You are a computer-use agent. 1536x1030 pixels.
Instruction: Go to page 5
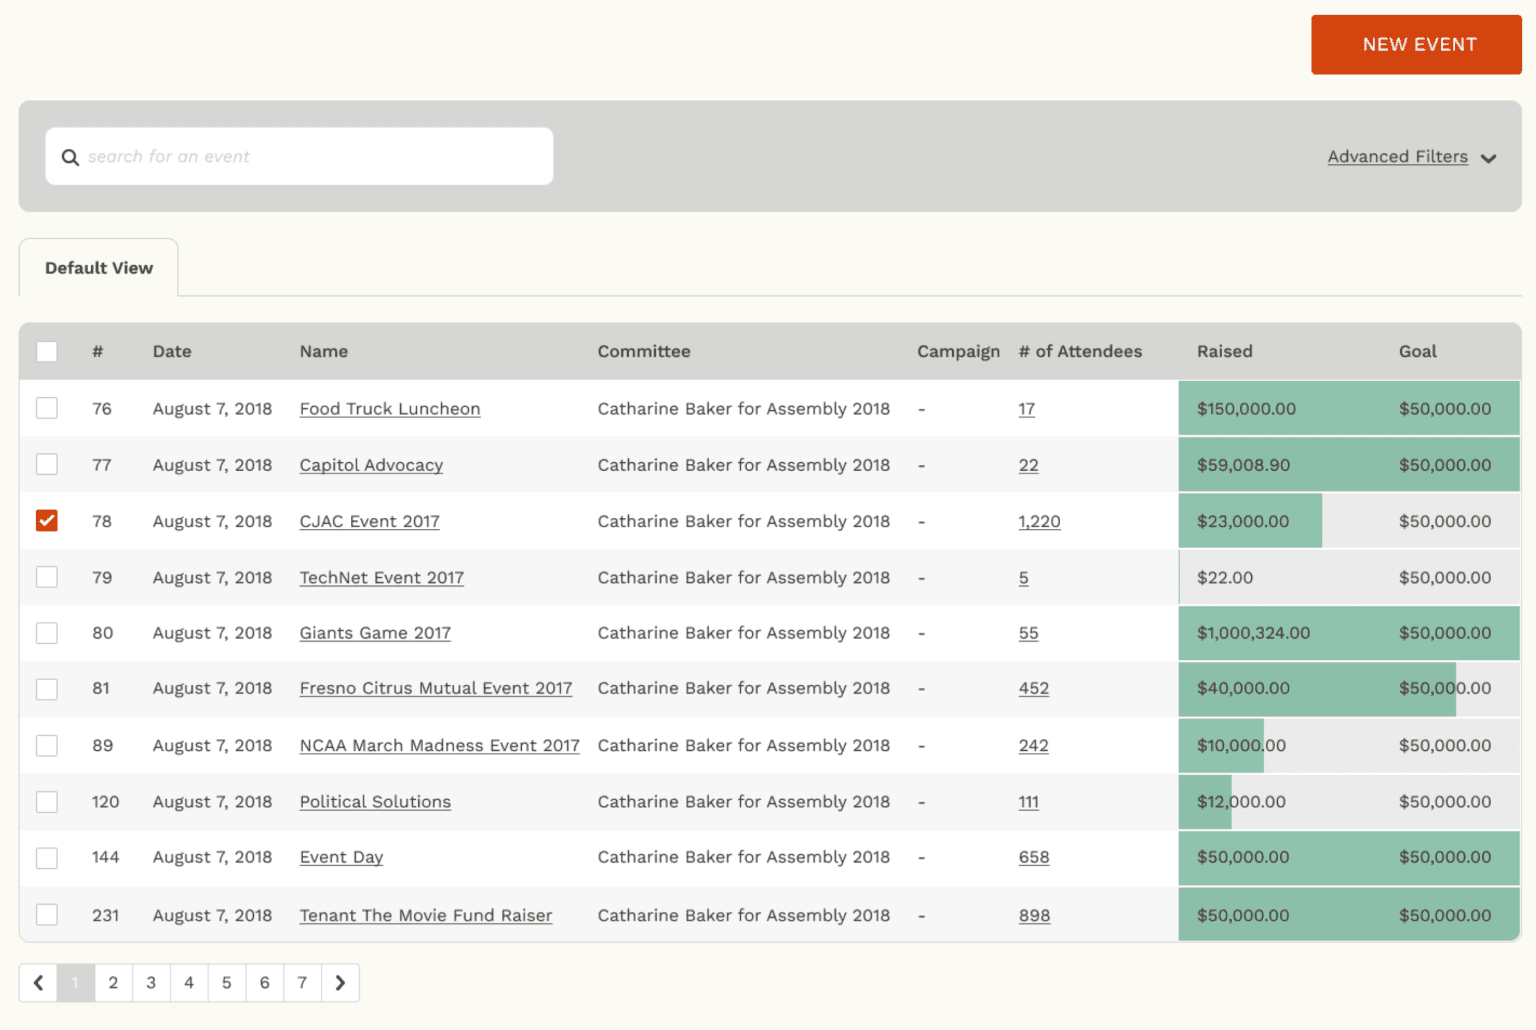point(227,983)
